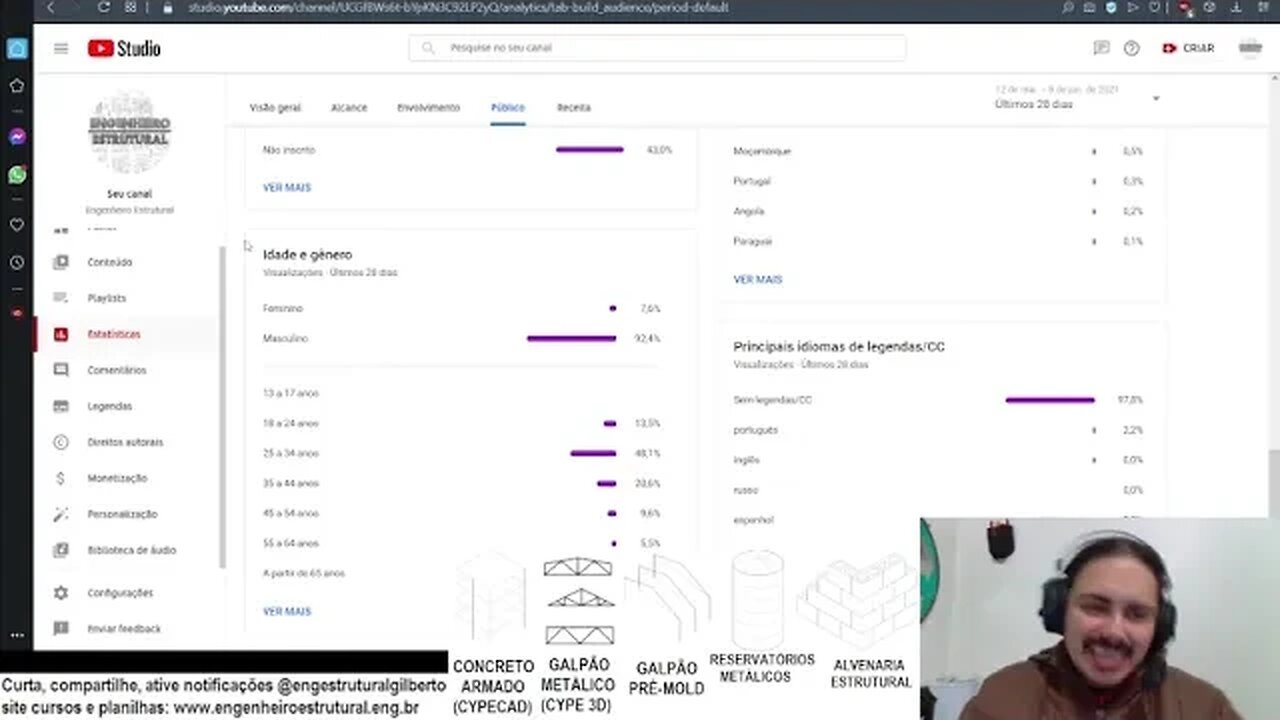Click the 18 a 24 anos label

(291, 423)
